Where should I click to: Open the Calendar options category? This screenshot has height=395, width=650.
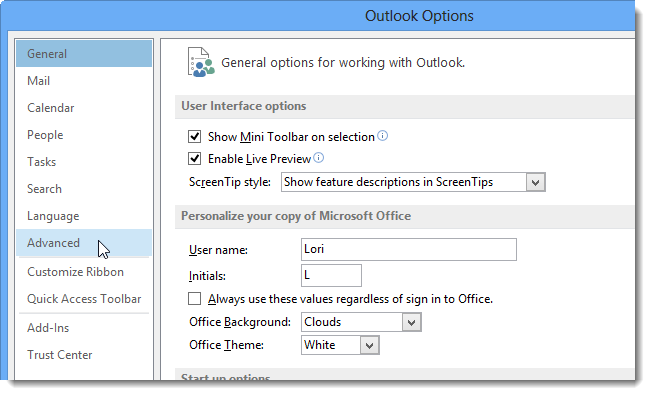[x=84, y=108]
